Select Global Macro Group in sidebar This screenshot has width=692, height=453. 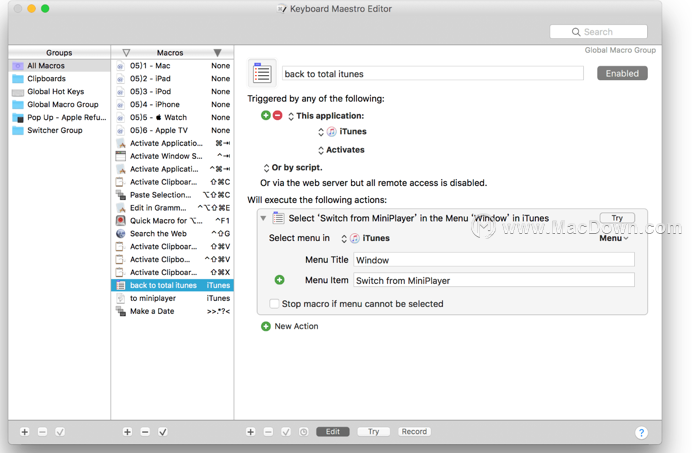click(59, 105)
